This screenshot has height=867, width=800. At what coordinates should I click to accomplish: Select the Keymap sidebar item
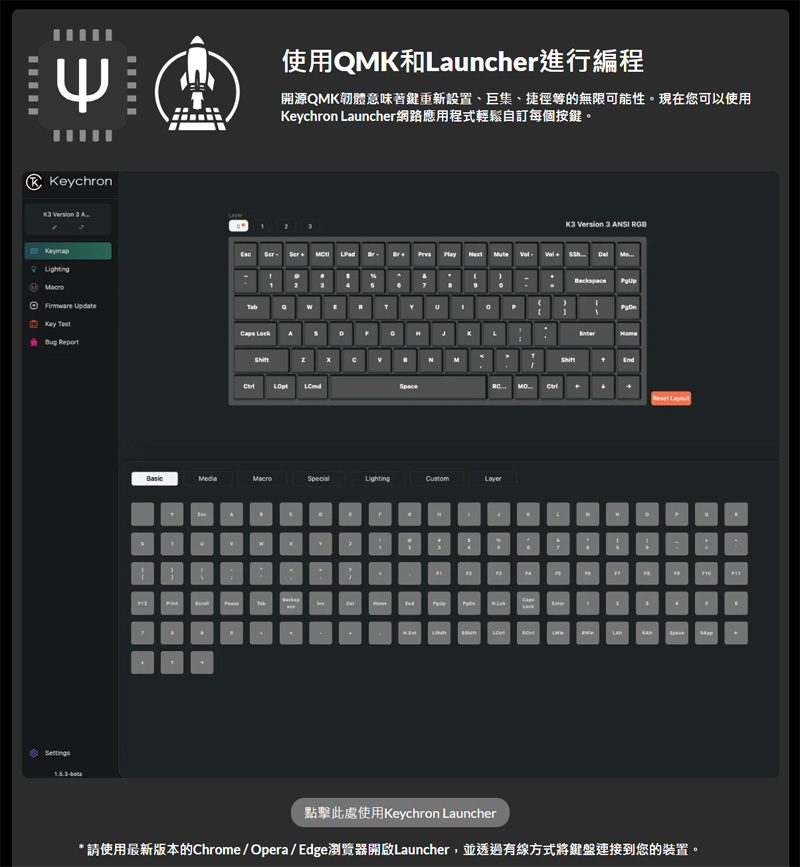(x=68, y=251)
